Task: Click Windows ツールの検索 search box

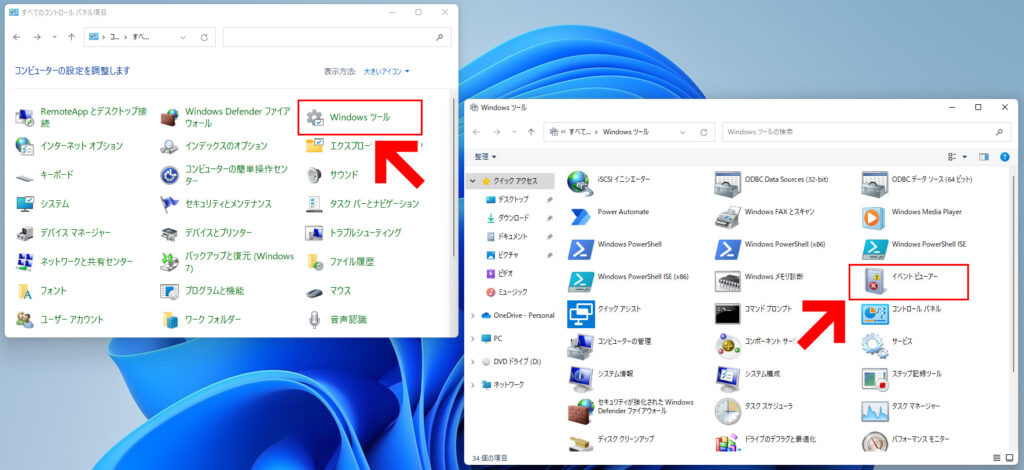Action: [865, 132]
